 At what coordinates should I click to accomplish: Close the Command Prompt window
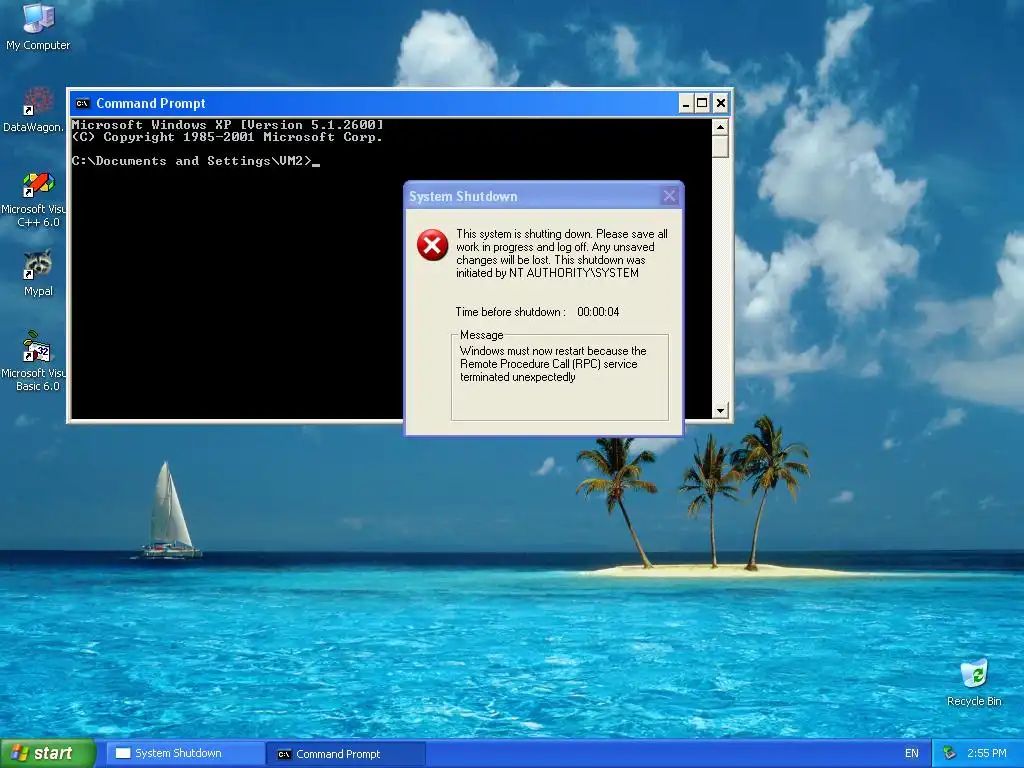(720, 103)
